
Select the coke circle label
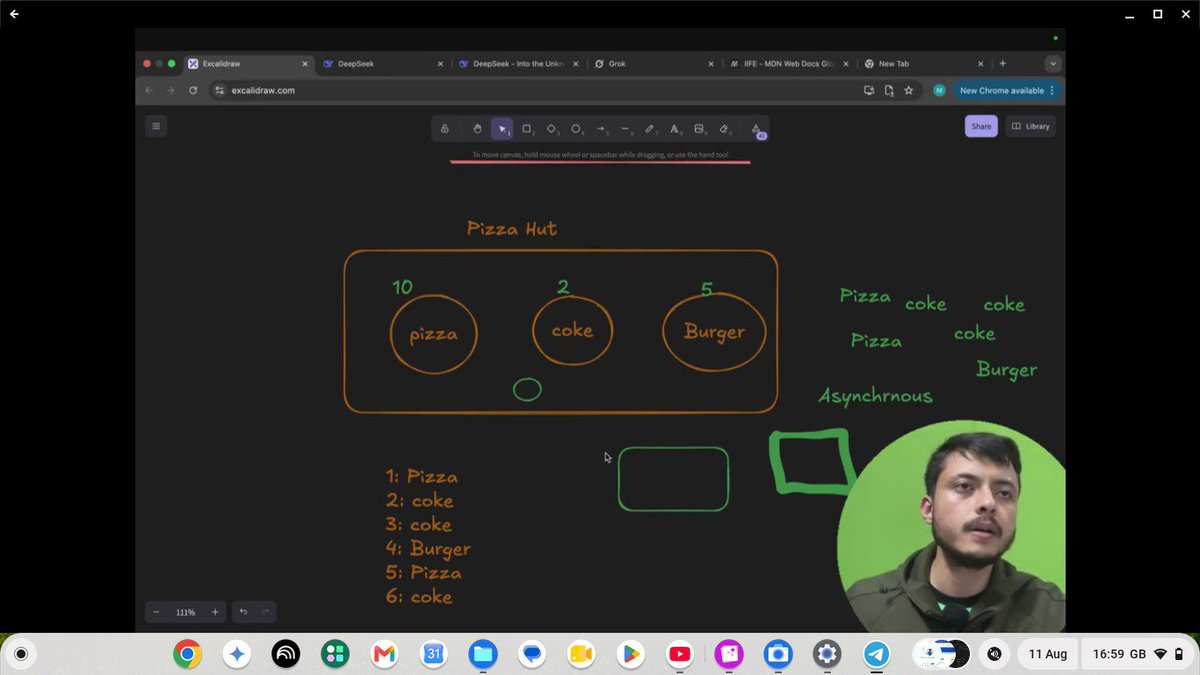click(x=572, y=330)
